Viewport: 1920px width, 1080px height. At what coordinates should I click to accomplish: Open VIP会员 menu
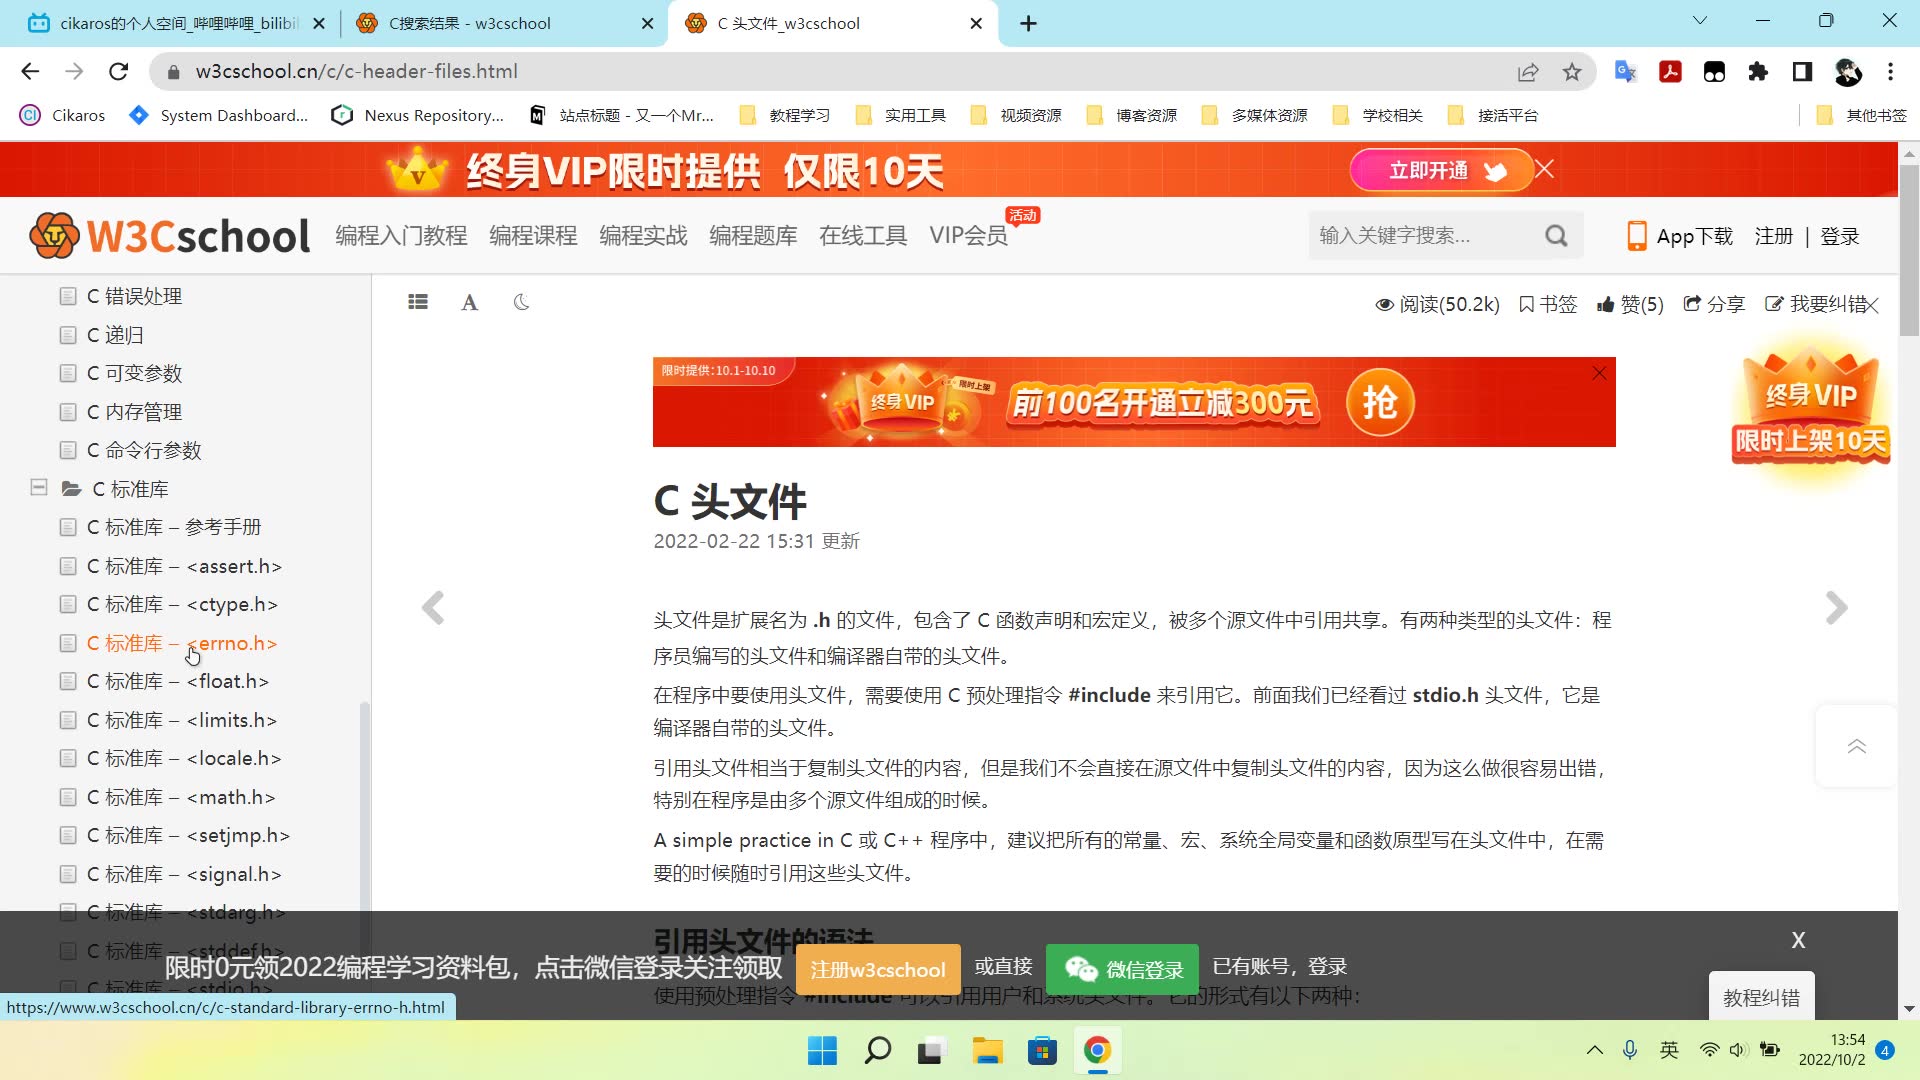[968, 236]
